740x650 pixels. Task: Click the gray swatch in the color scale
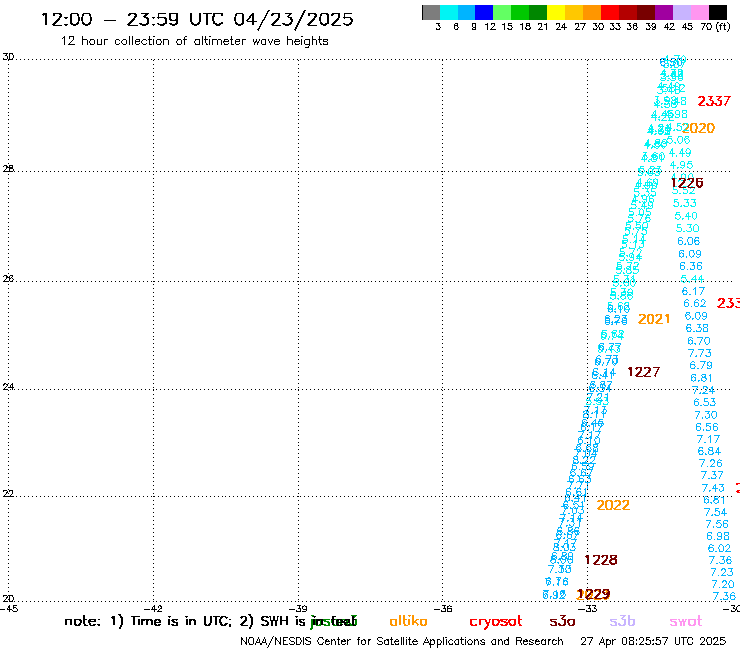point(431,12)
